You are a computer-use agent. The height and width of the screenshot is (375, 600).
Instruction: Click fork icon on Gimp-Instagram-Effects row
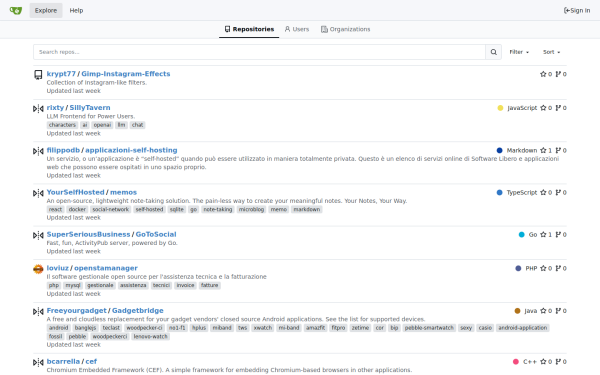coord(558,74)
